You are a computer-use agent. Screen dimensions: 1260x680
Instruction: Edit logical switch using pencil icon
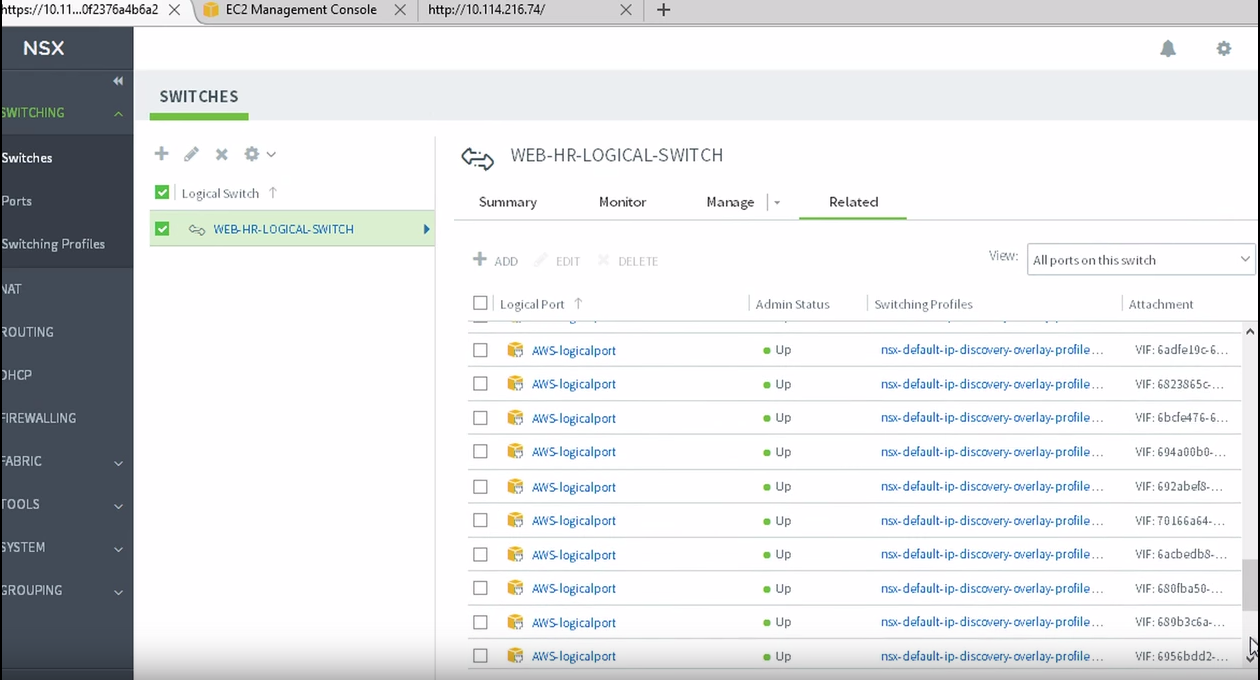coord(191,154)
